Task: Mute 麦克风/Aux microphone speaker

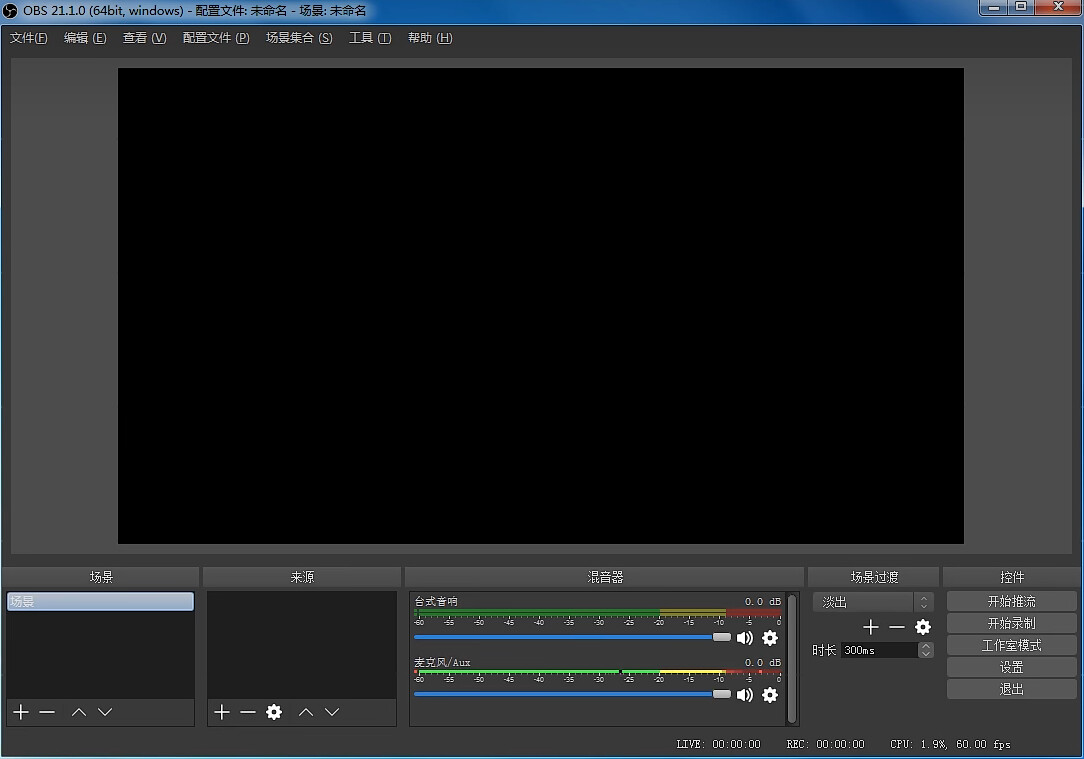Action: pyautogui.click(x=745, y=695)
